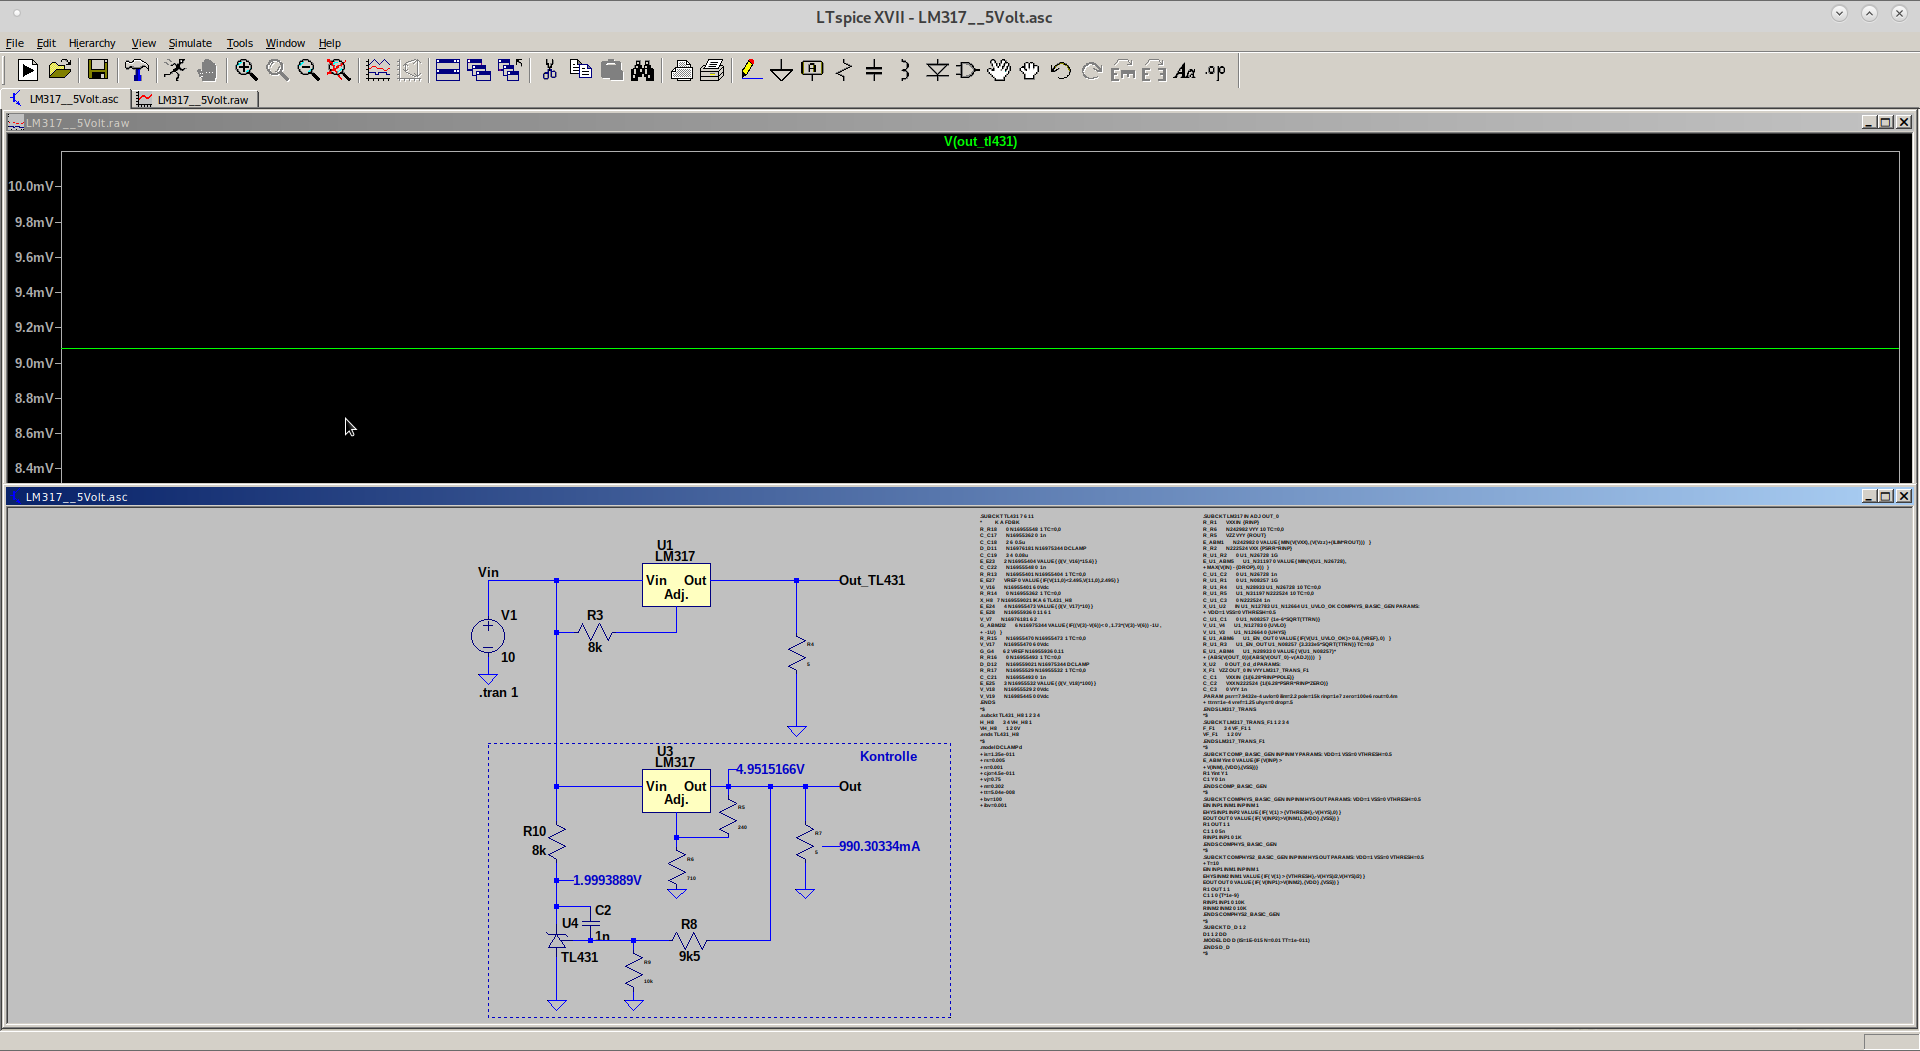Select the Text tool

point(1185,70)
